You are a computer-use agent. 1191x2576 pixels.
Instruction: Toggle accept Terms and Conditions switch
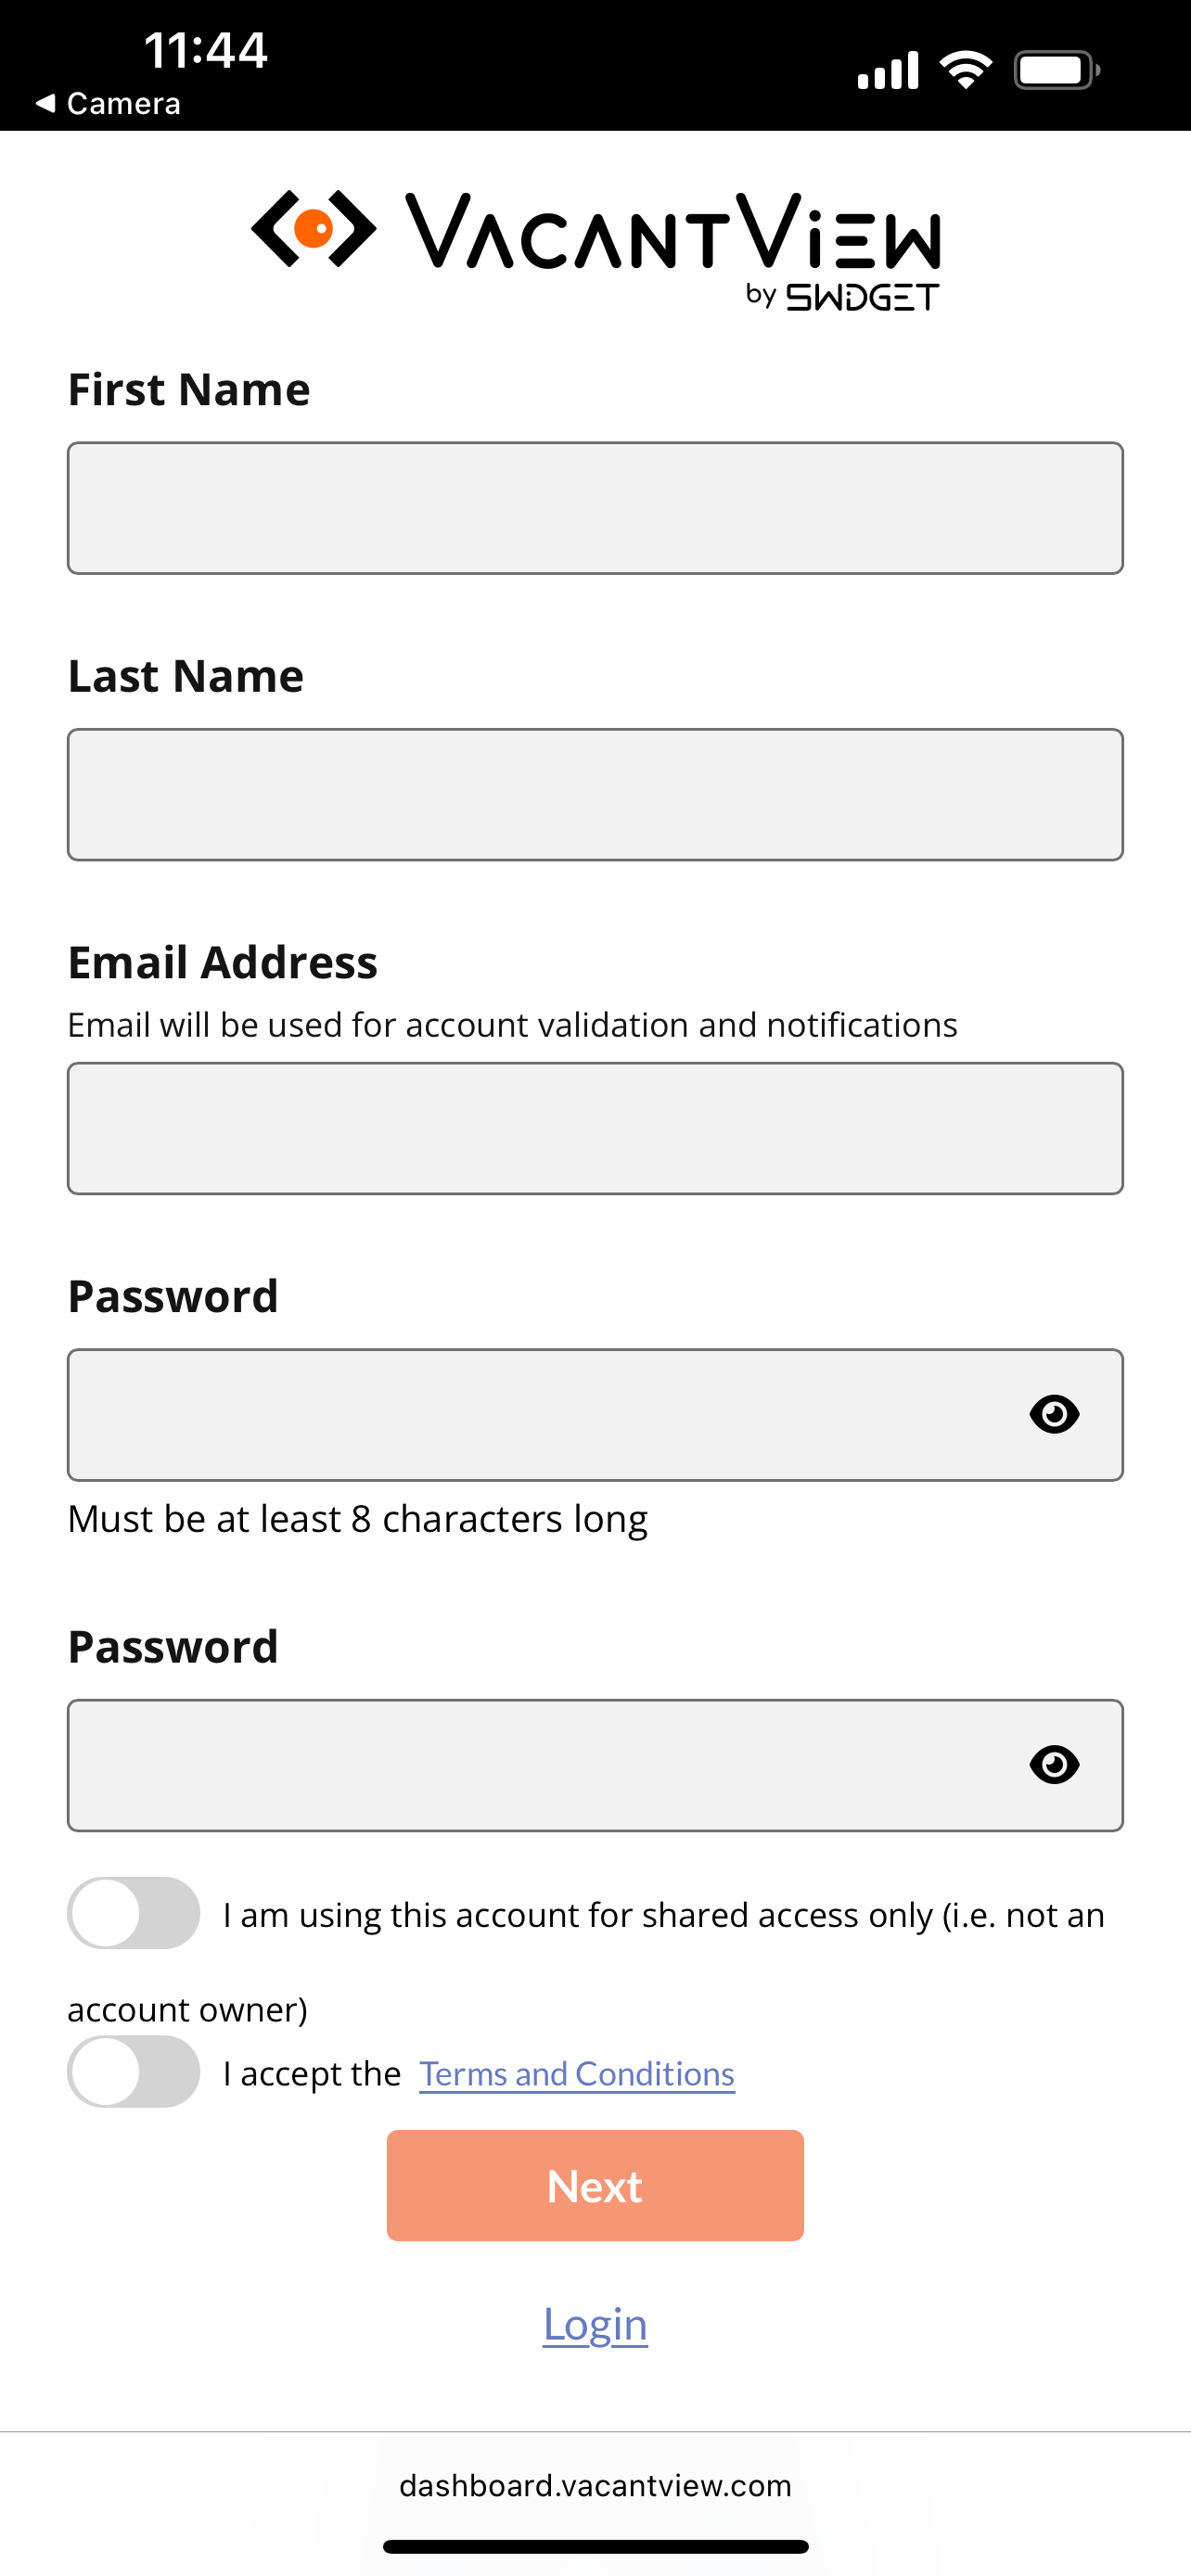click(x=134, y=2072)
